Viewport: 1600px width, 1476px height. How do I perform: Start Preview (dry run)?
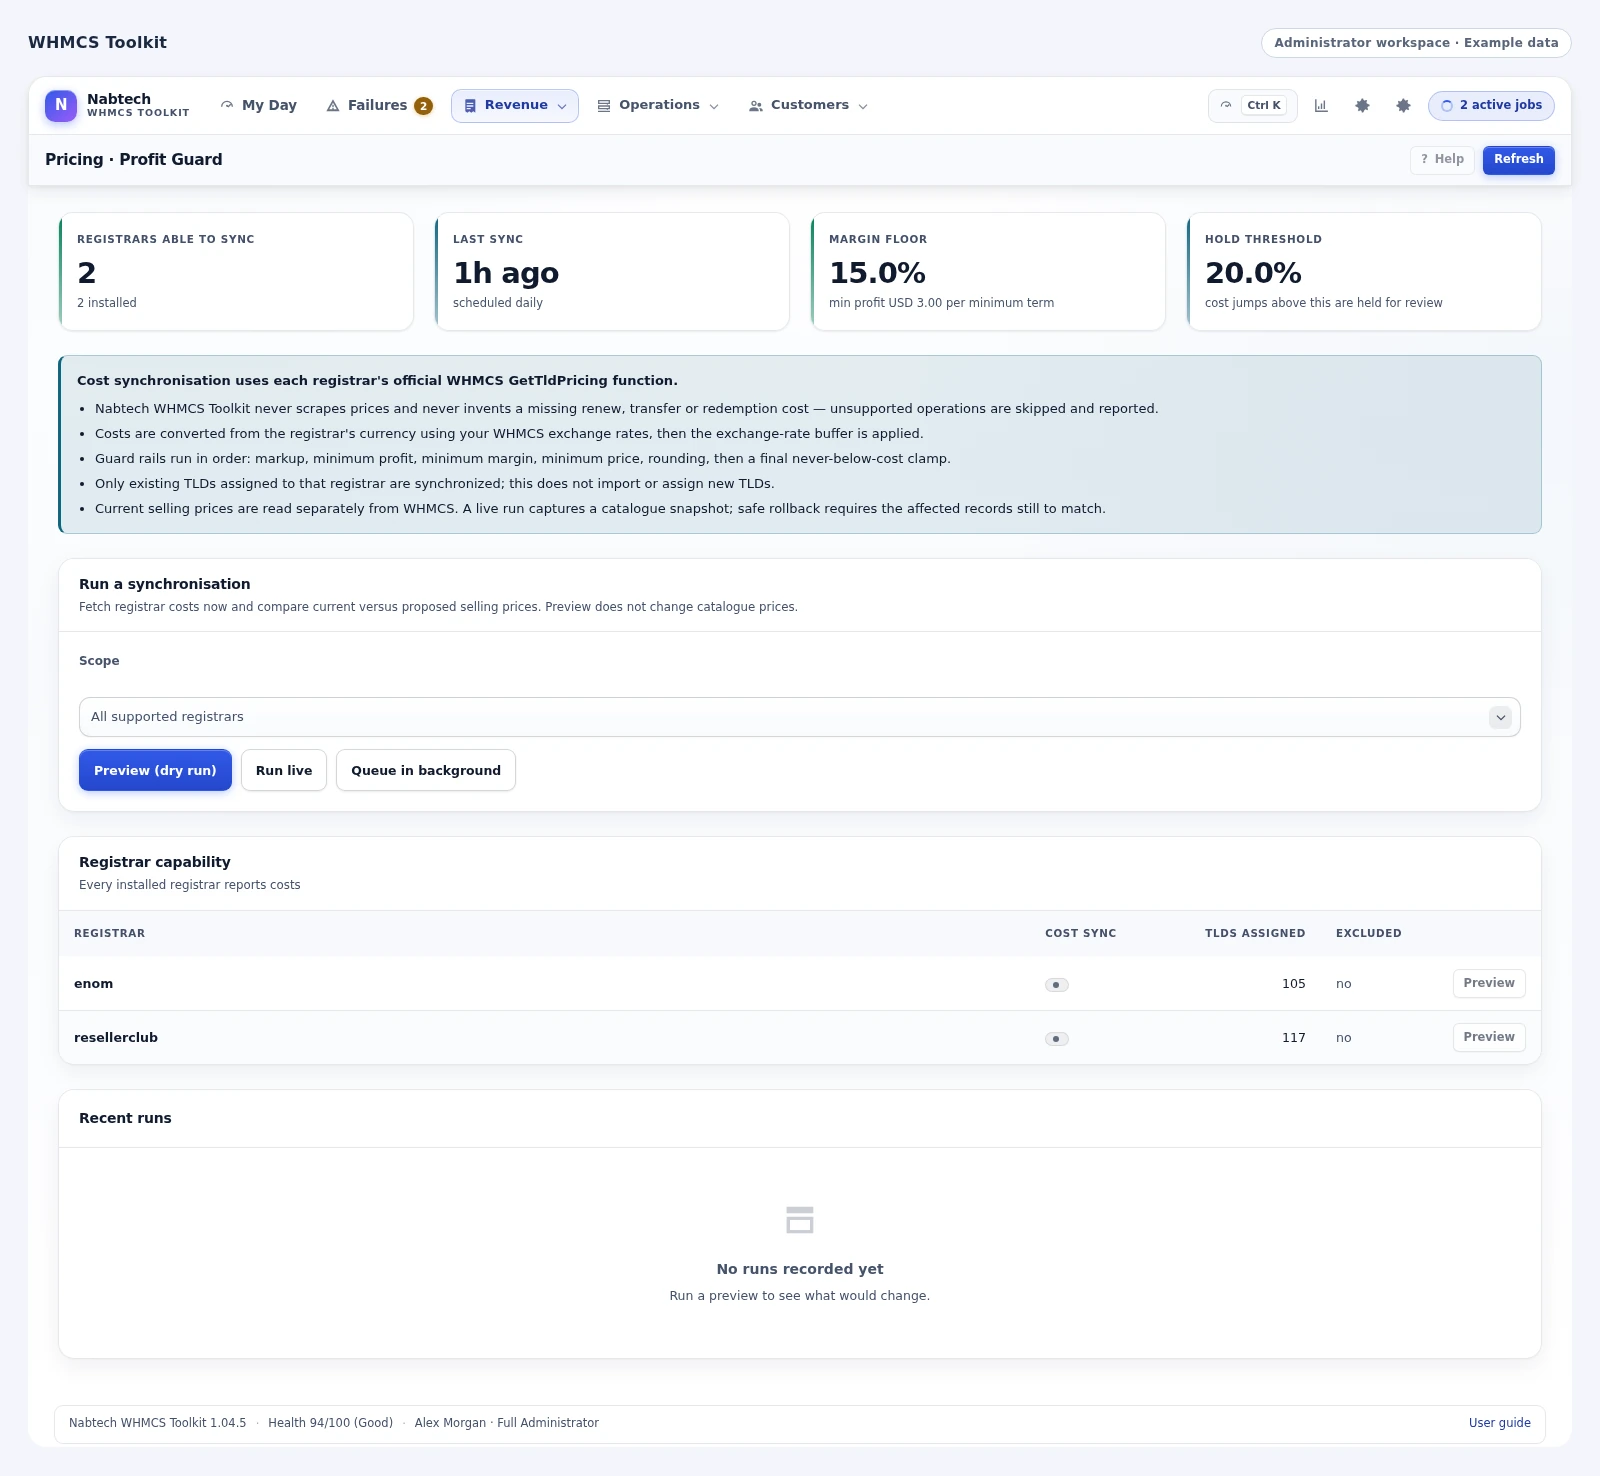[x=155, y=770]
